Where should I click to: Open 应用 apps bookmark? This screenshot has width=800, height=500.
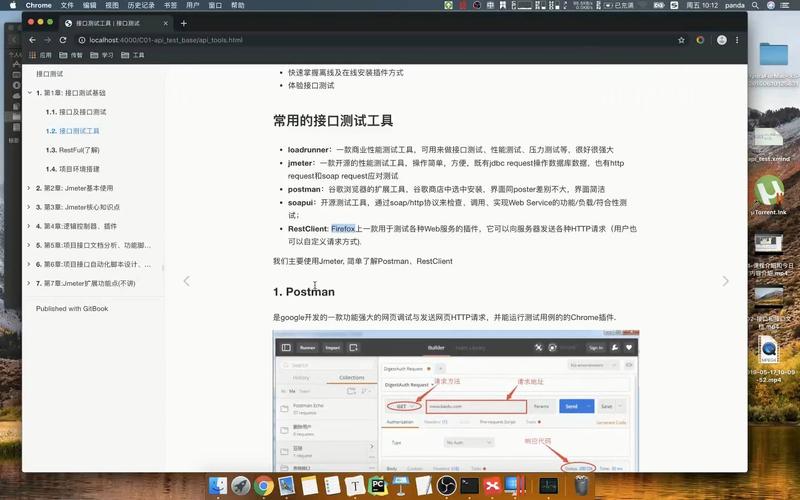click(x=40, y=55)
